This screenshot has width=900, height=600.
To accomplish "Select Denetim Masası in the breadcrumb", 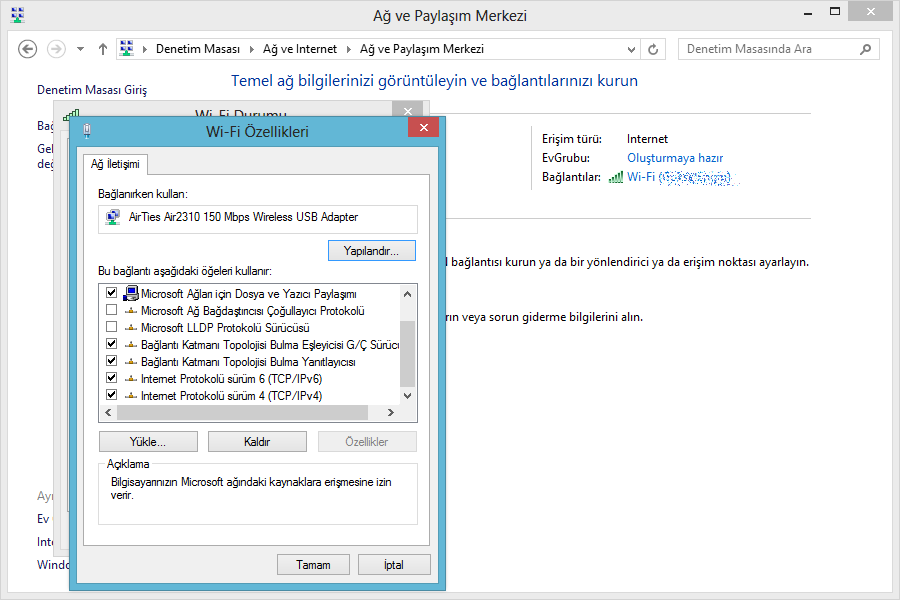I will click(x=198, y=49).
